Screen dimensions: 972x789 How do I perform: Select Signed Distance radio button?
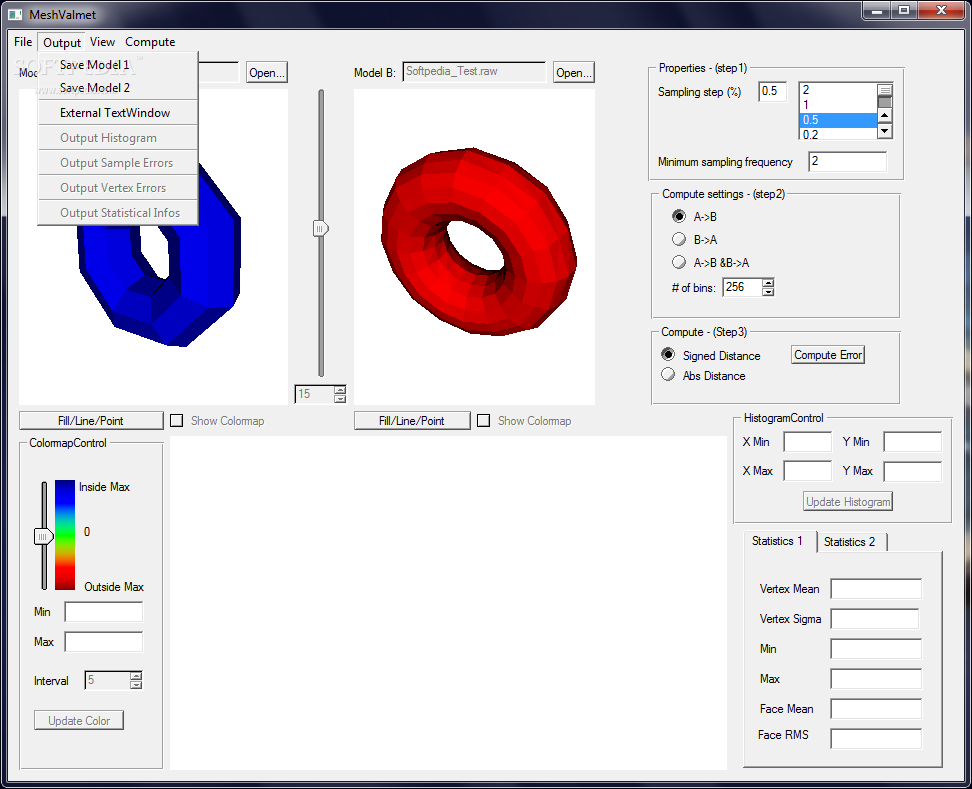click(668, 355)
